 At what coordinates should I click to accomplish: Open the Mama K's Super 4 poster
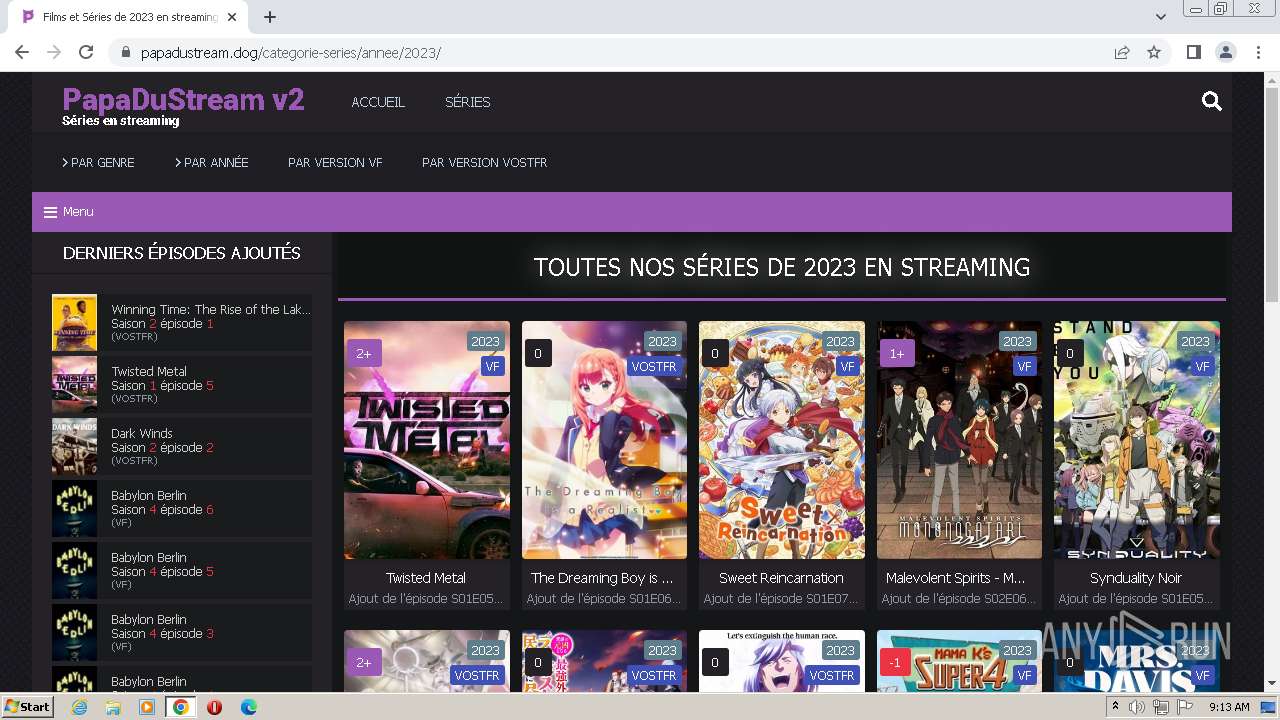[x=959, y=661]
